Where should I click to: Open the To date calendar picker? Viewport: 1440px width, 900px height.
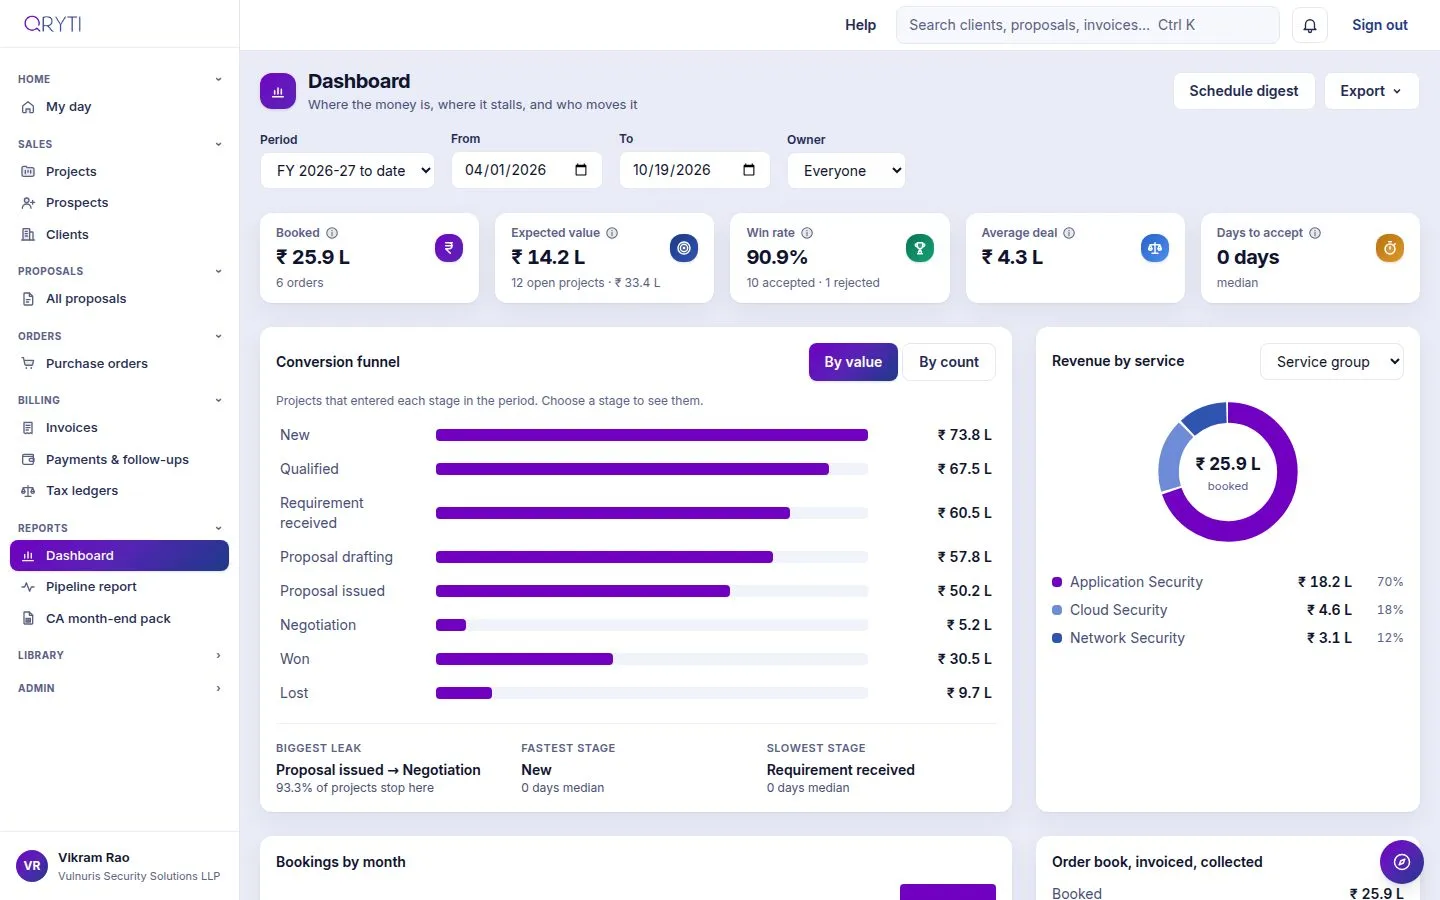(749, 170)
